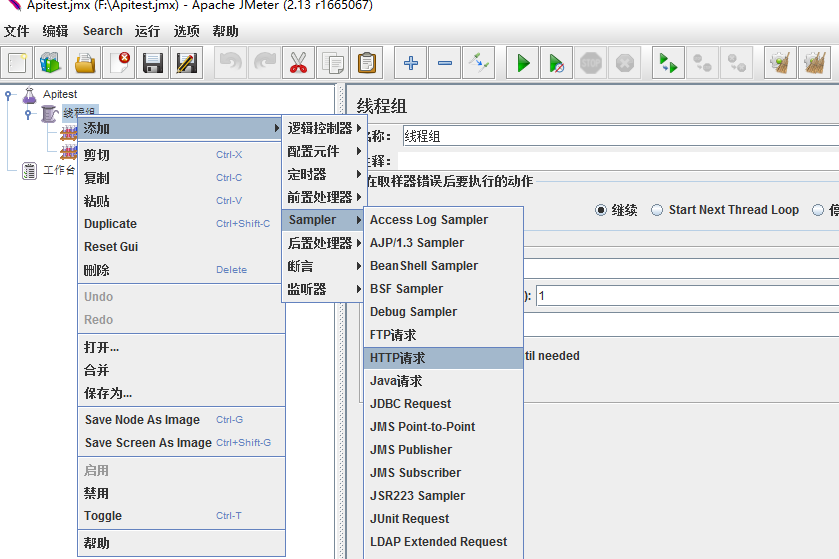Expand the 断言 submenu
This screenshot has height=559, width=839.
click(324, 266)
